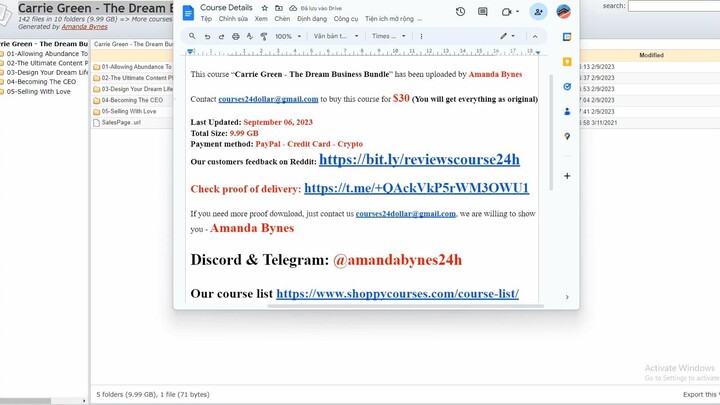
Task: Open the Chỉnh sửa menu
Action: (x=233, y=19)
